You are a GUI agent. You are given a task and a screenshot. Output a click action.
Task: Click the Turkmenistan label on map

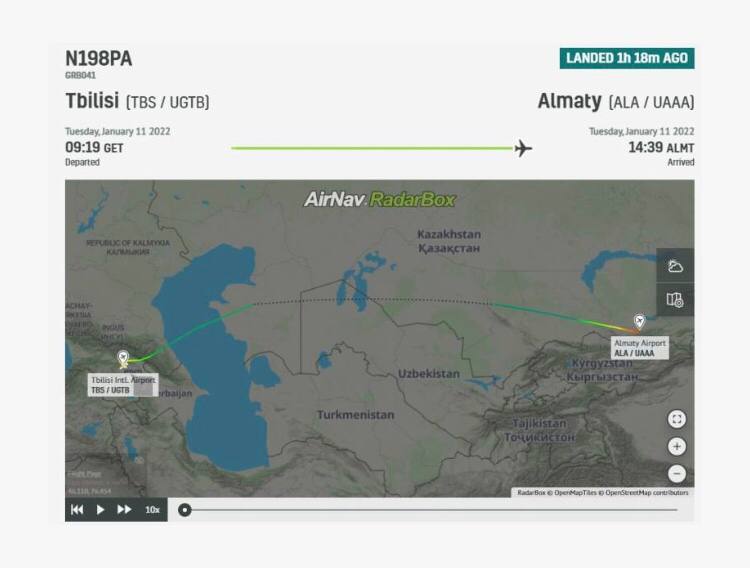[356, 415]
